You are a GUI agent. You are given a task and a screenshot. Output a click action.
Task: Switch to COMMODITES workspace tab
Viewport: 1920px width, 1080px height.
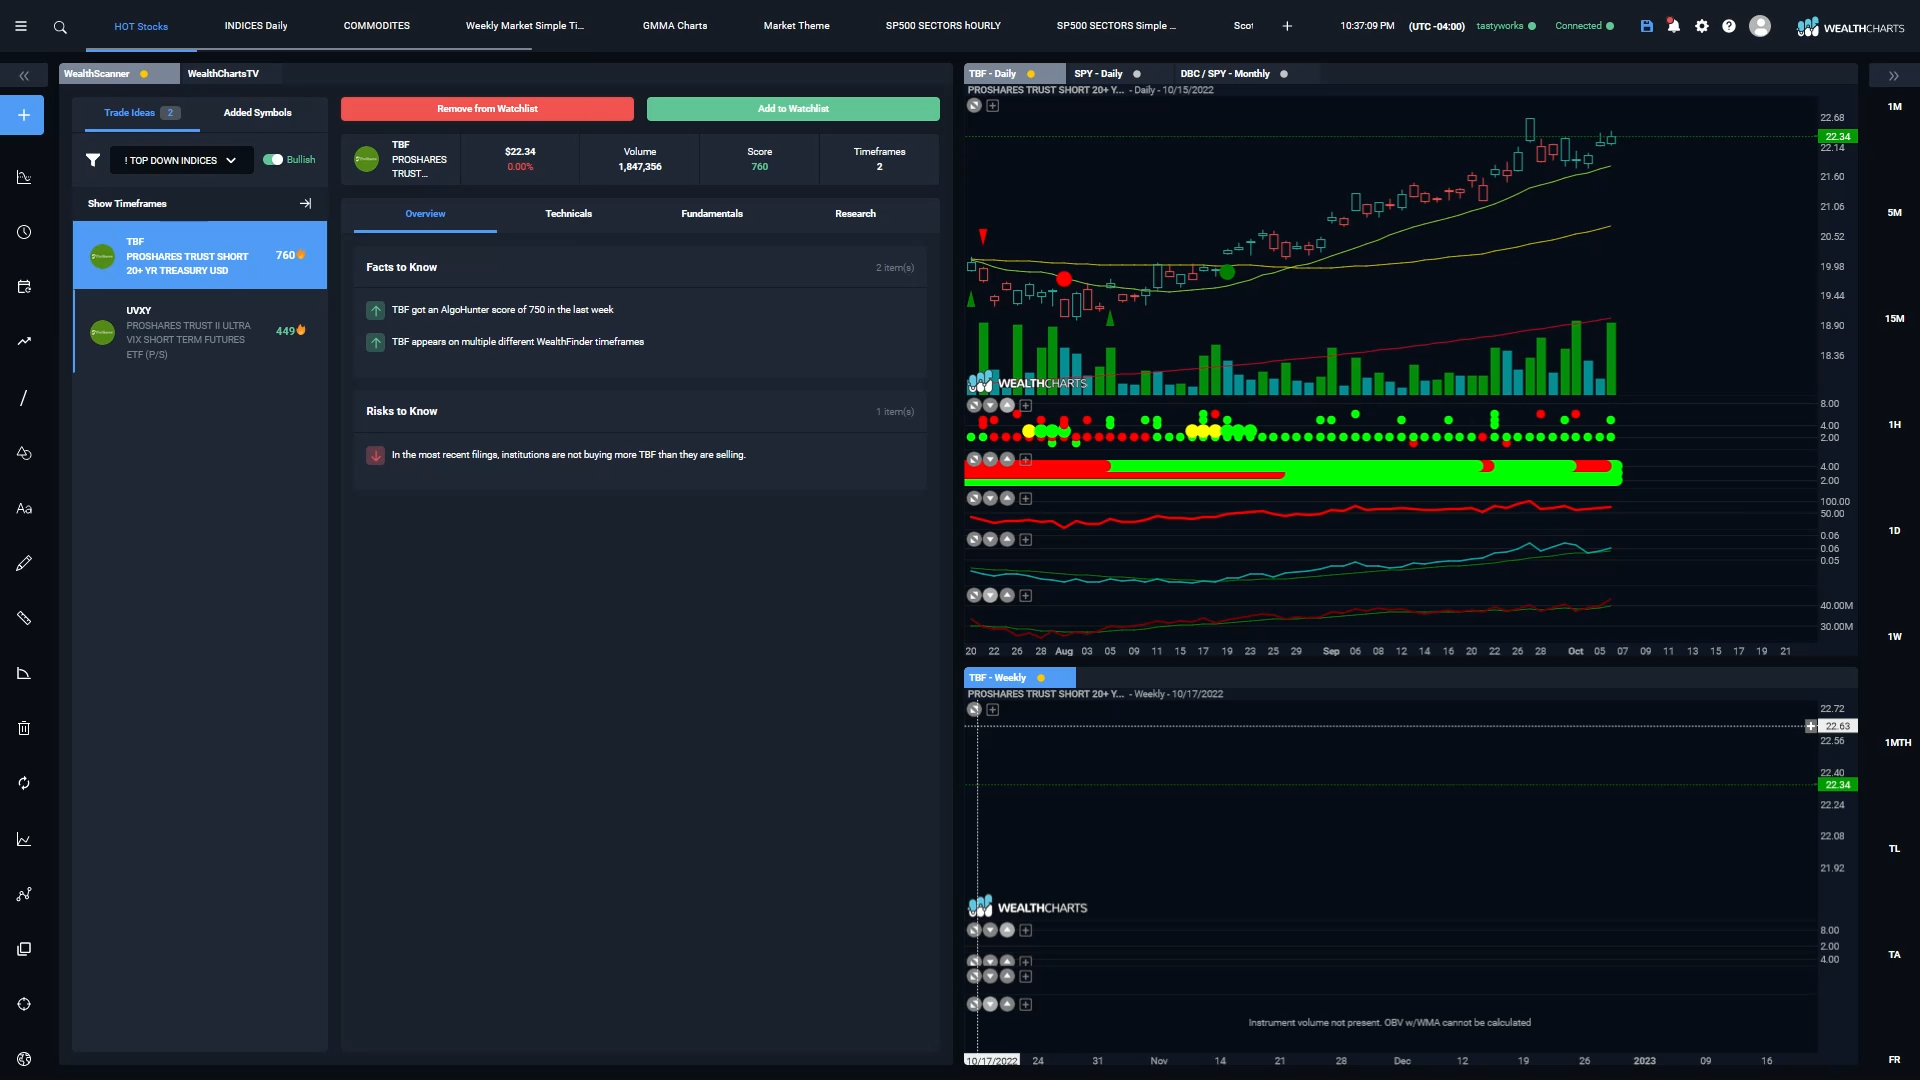pos(377,26)
